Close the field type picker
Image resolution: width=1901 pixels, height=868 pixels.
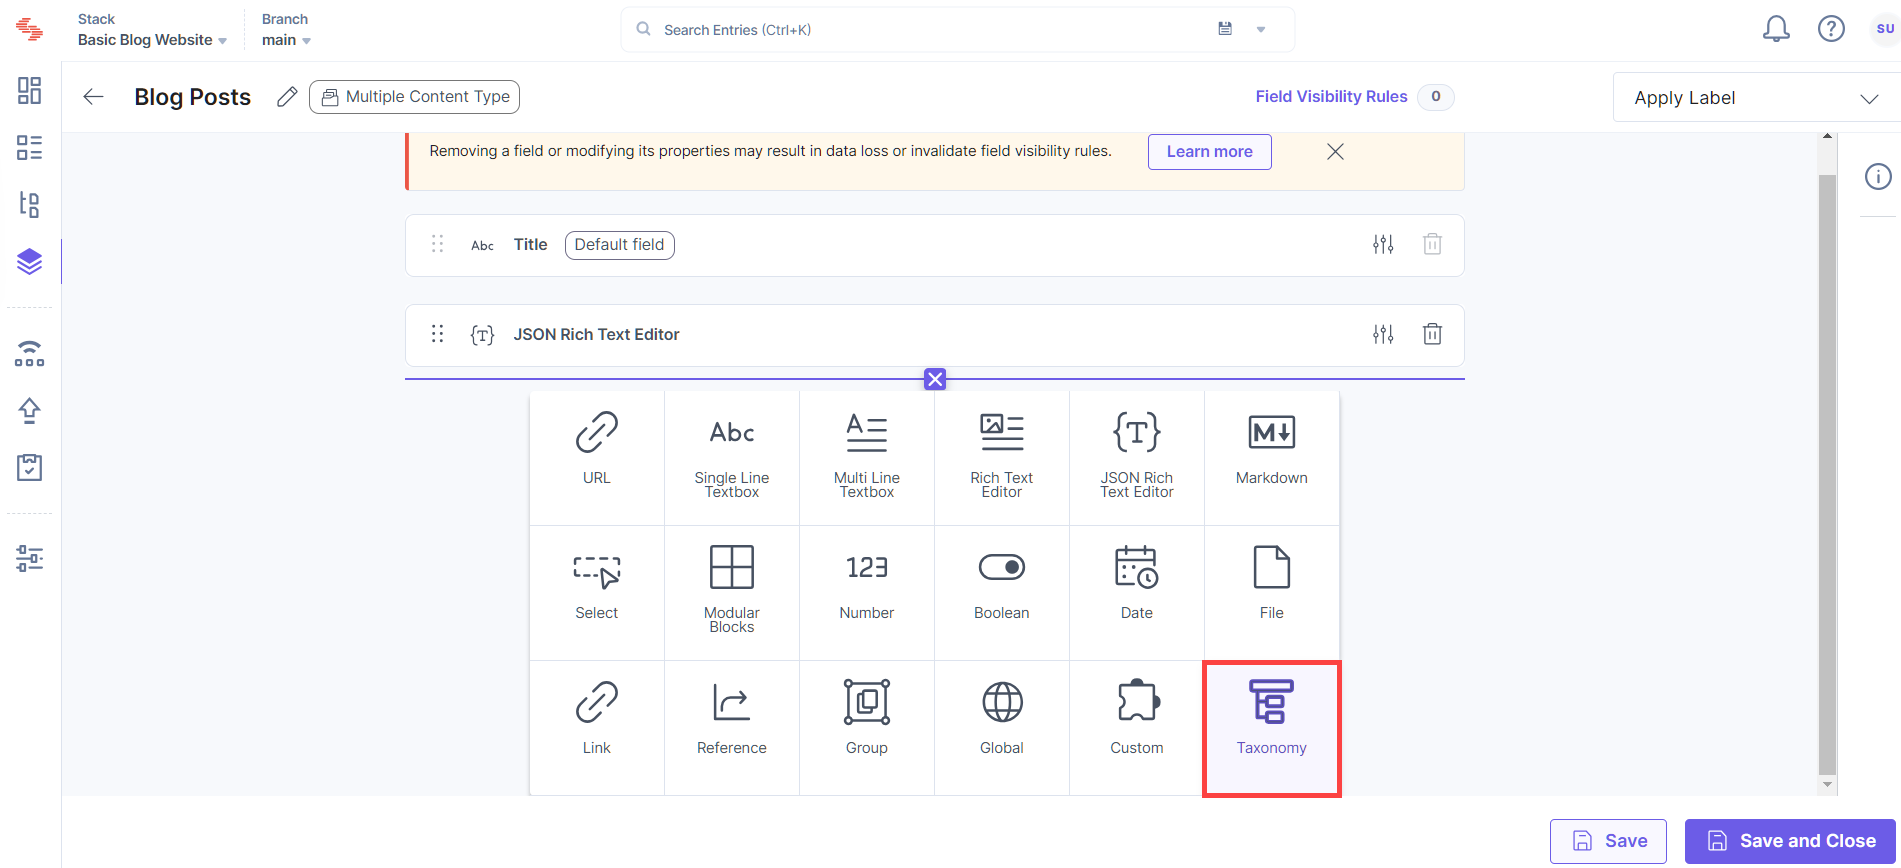point(935,379)
